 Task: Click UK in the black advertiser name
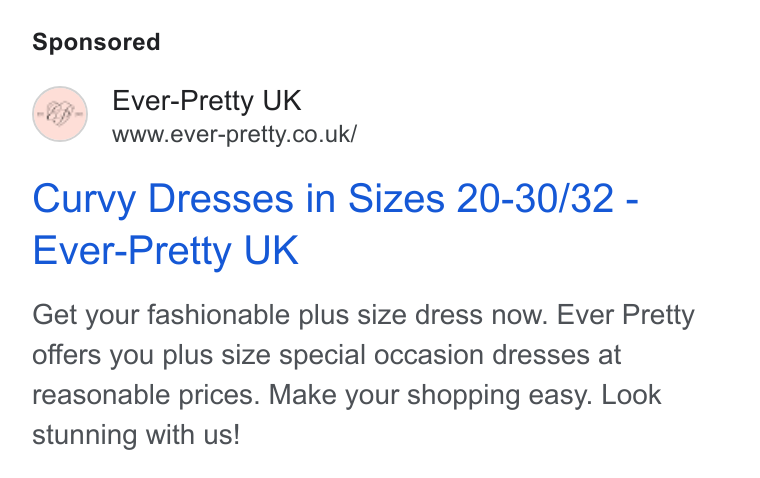pos(282,101)
